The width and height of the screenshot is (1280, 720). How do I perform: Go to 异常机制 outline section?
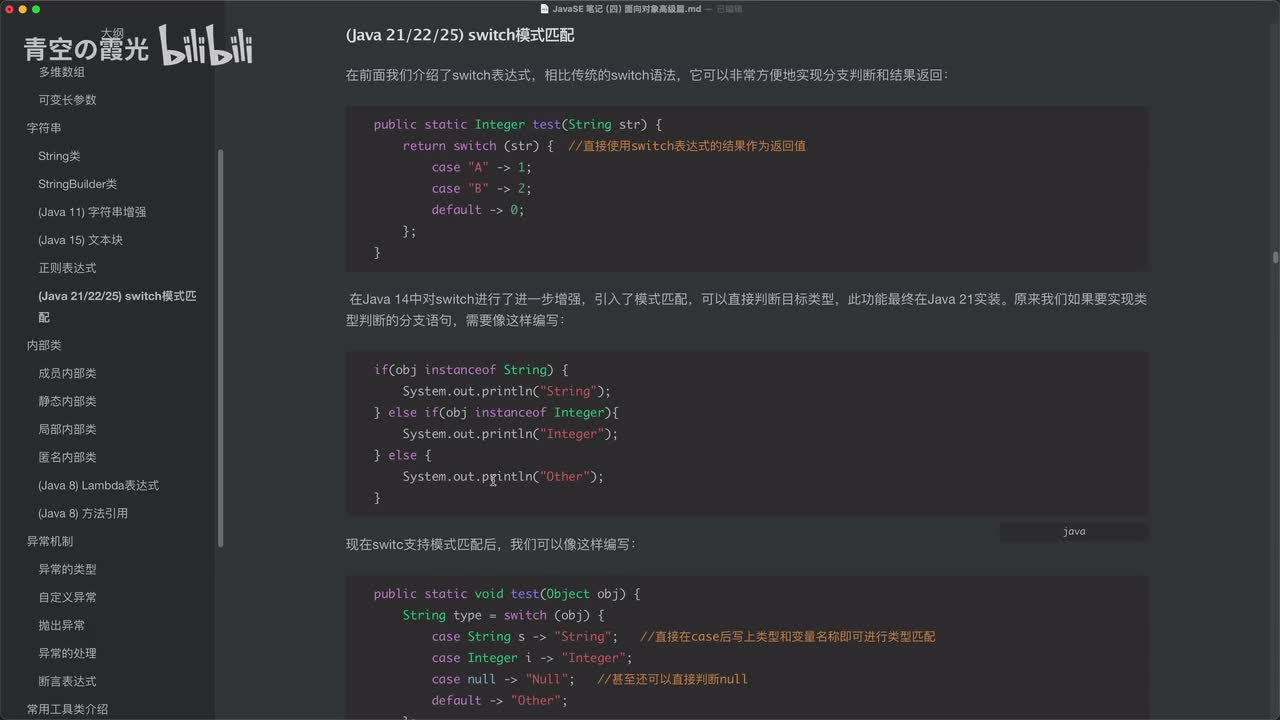[x=50, y=541]
